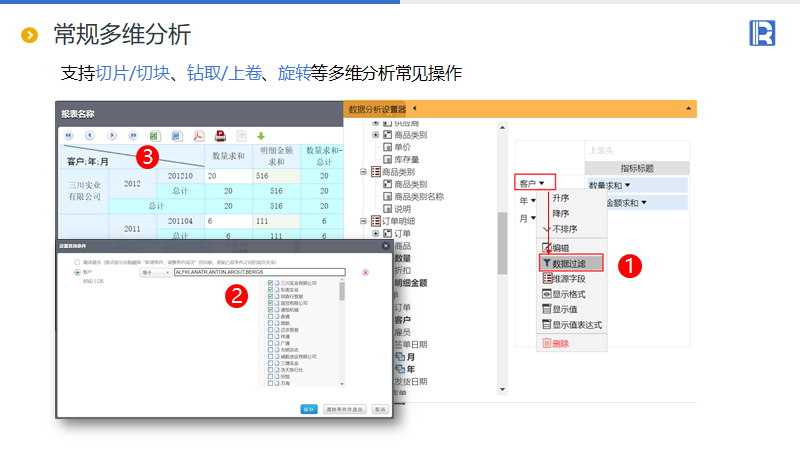Check 光明杂志 in customer list
This screenshot has width=800, height=450.
(270, 350)
